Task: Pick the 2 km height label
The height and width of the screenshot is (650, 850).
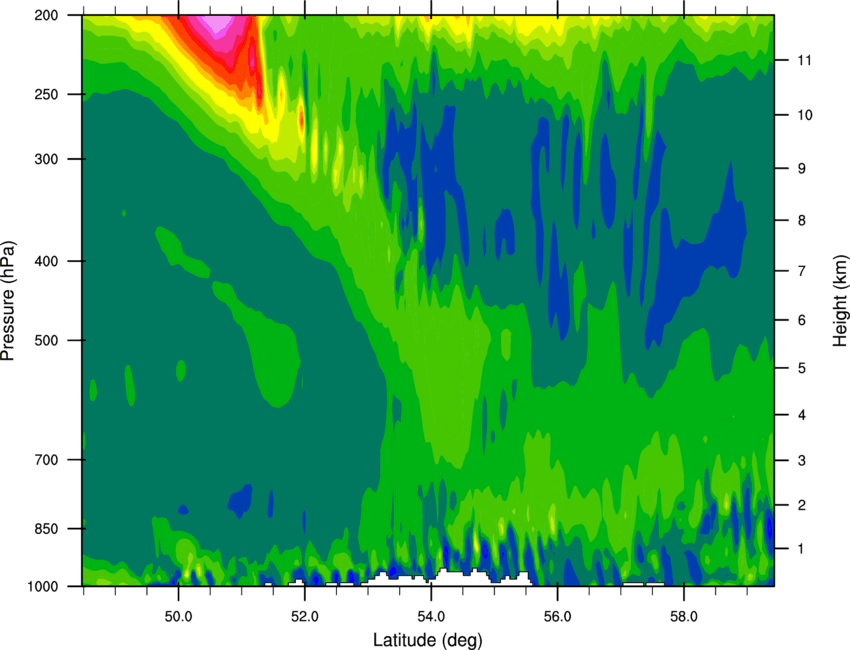Action: [802, 505]
